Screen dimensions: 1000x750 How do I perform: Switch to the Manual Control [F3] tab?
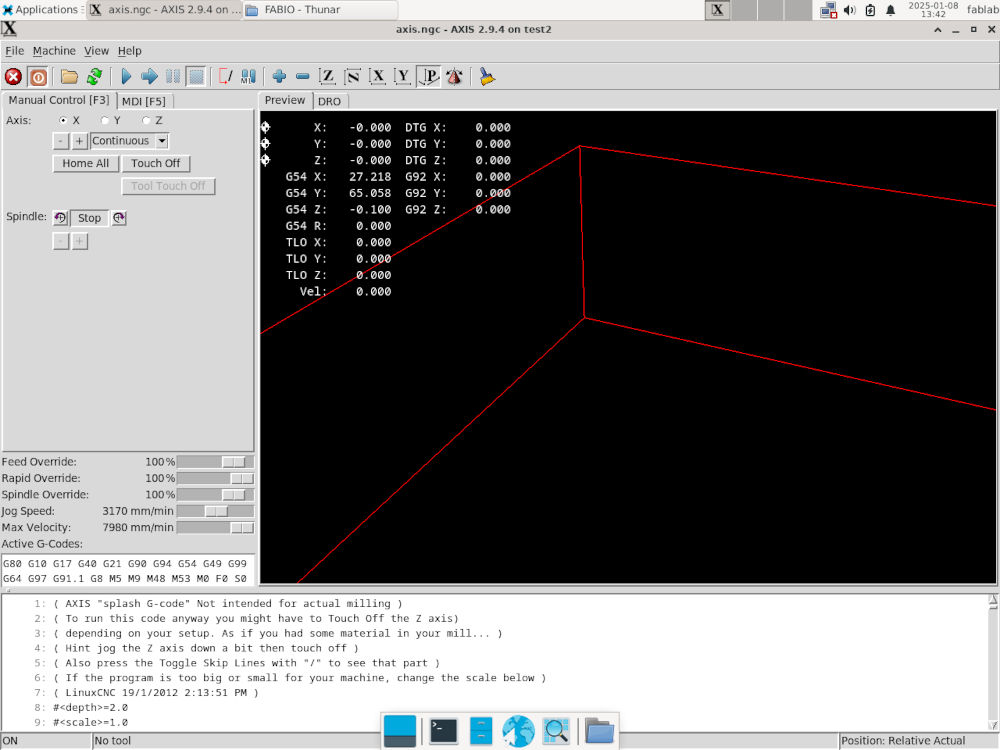point(59,100)
